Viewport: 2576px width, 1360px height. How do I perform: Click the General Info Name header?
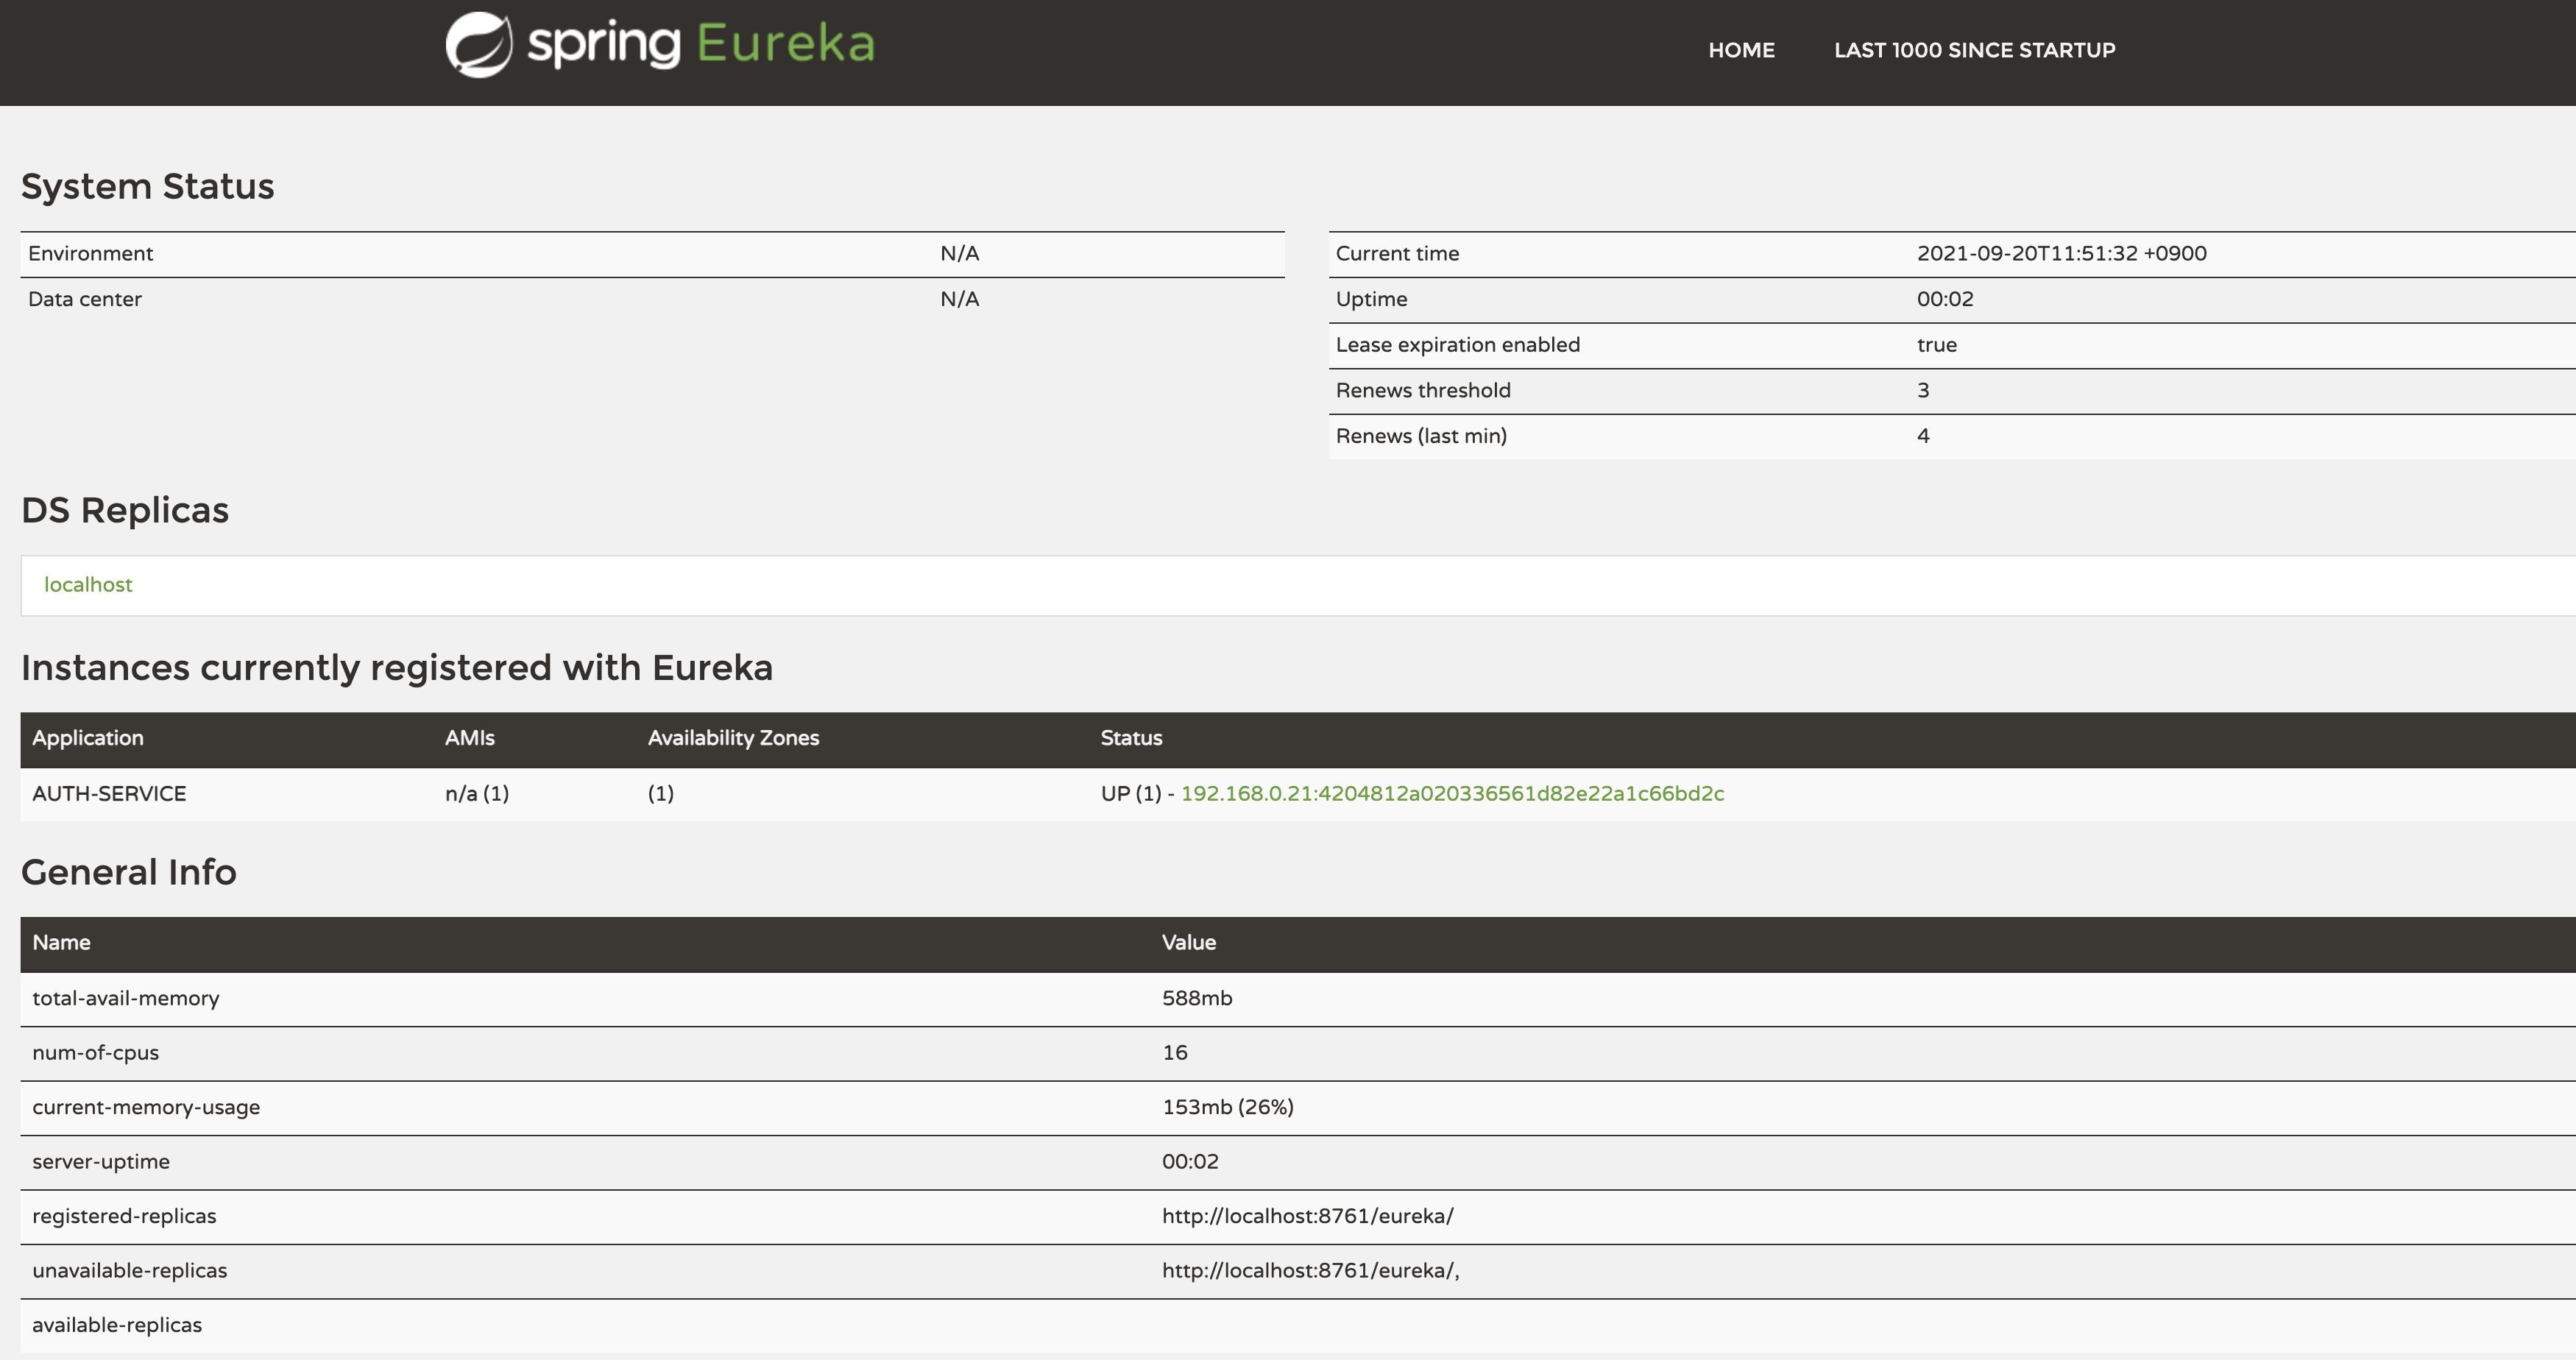pyautogui.click(x=61, y=943)
